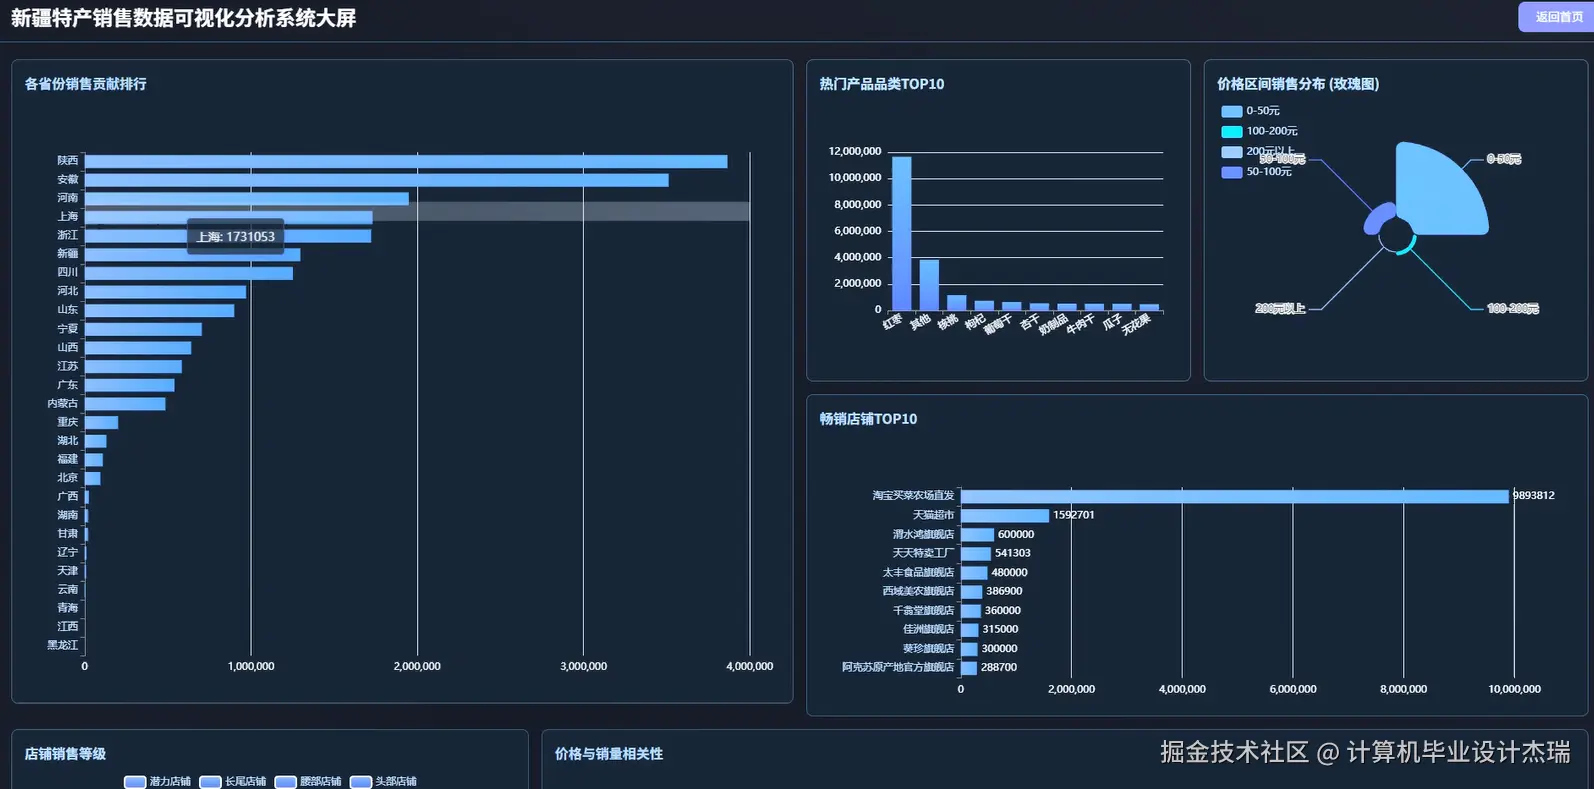Click the 江苏 axis label

[x=67, y=366]
